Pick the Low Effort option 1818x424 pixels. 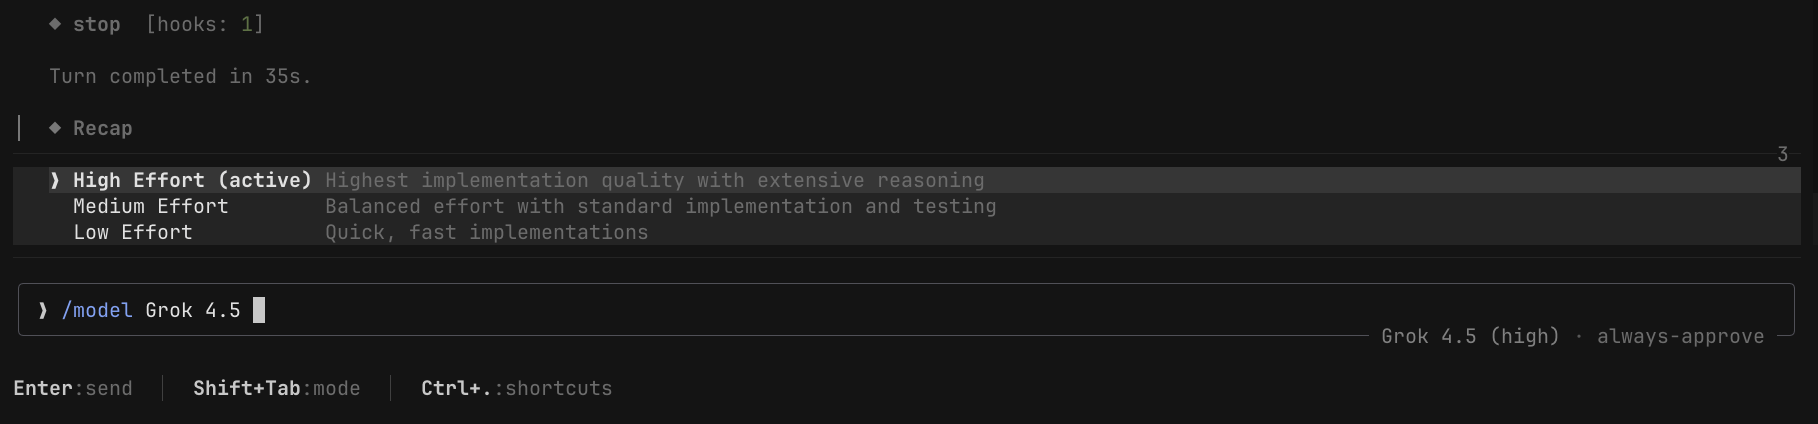pyautogui.click(x=906, y=232)
